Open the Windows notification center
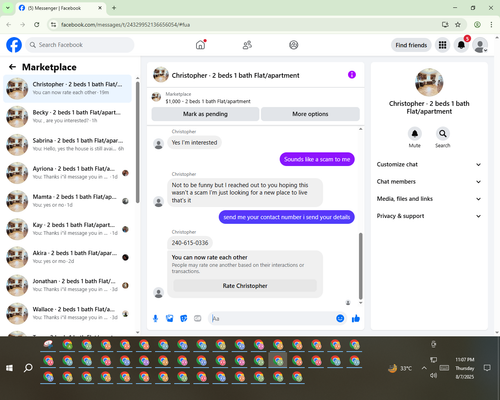 click(487, 368)
